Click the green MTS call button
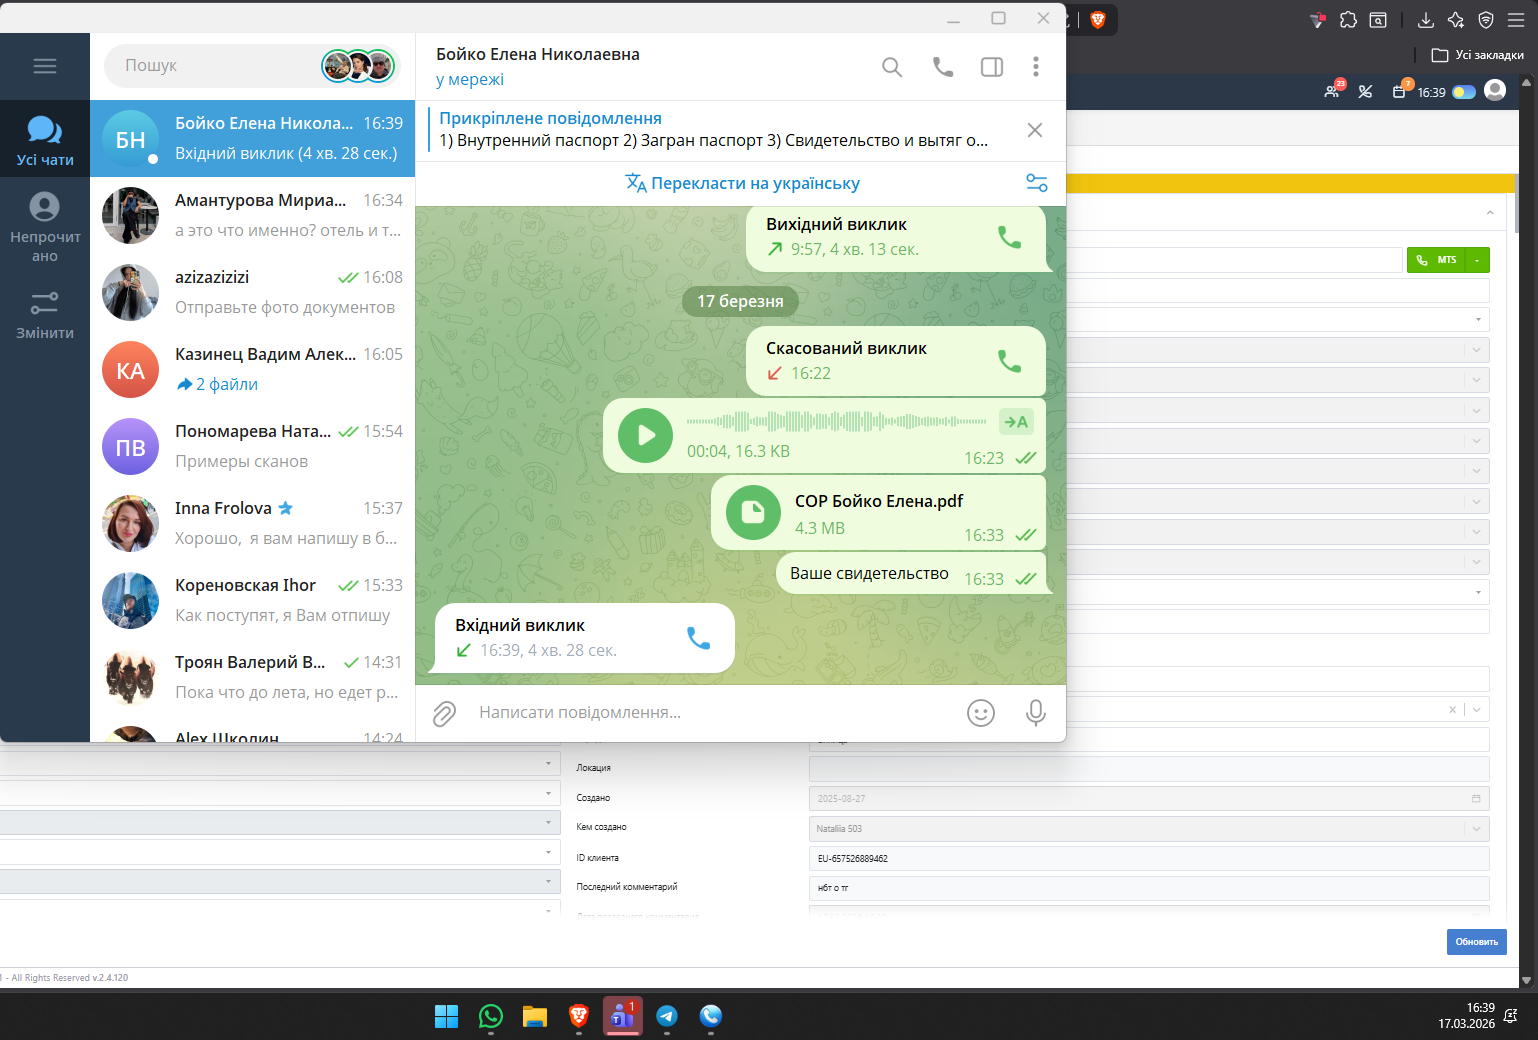Viewport: 1538px width, 1040px height. coord(1436,260)
